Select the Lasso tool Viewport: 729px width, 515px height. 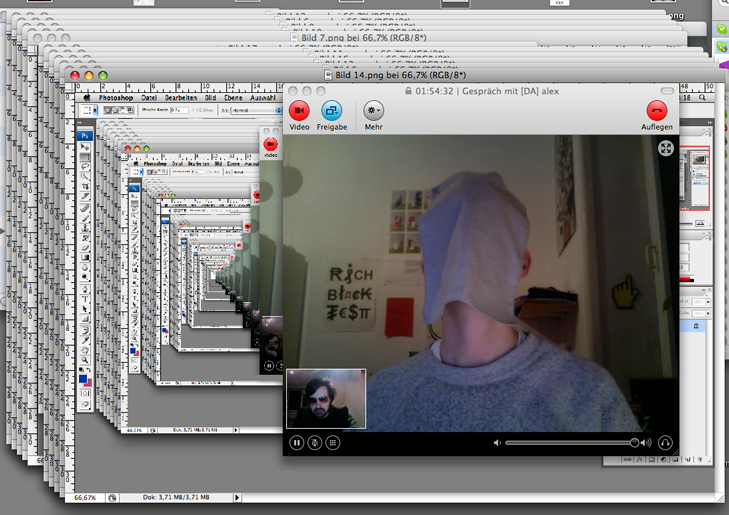(x=85, y=166)
